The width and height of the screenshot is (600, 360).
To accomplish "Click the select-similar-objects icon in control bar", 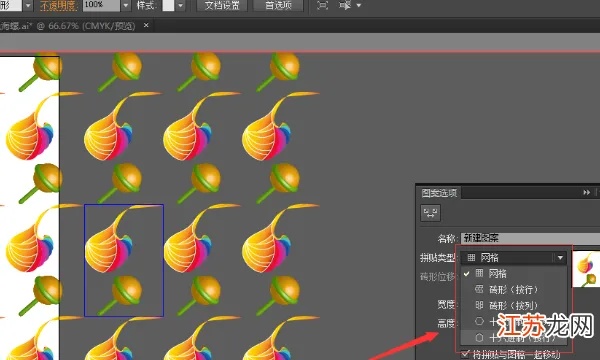I will click(x=345, y=5).
